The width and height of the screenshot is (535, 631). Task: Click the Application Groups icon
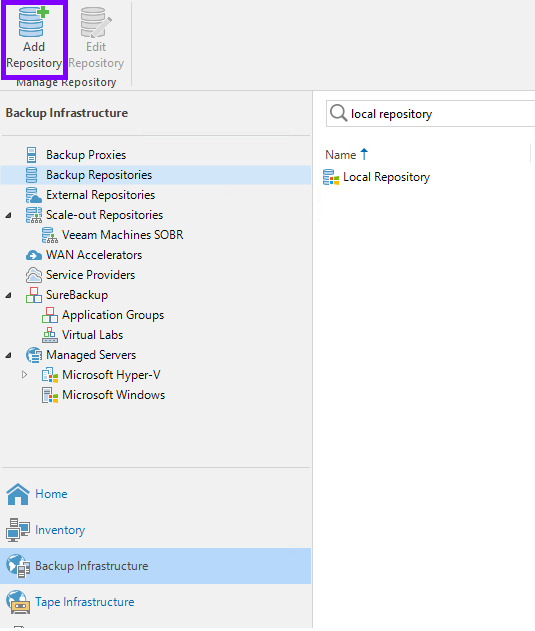[50, 315]
